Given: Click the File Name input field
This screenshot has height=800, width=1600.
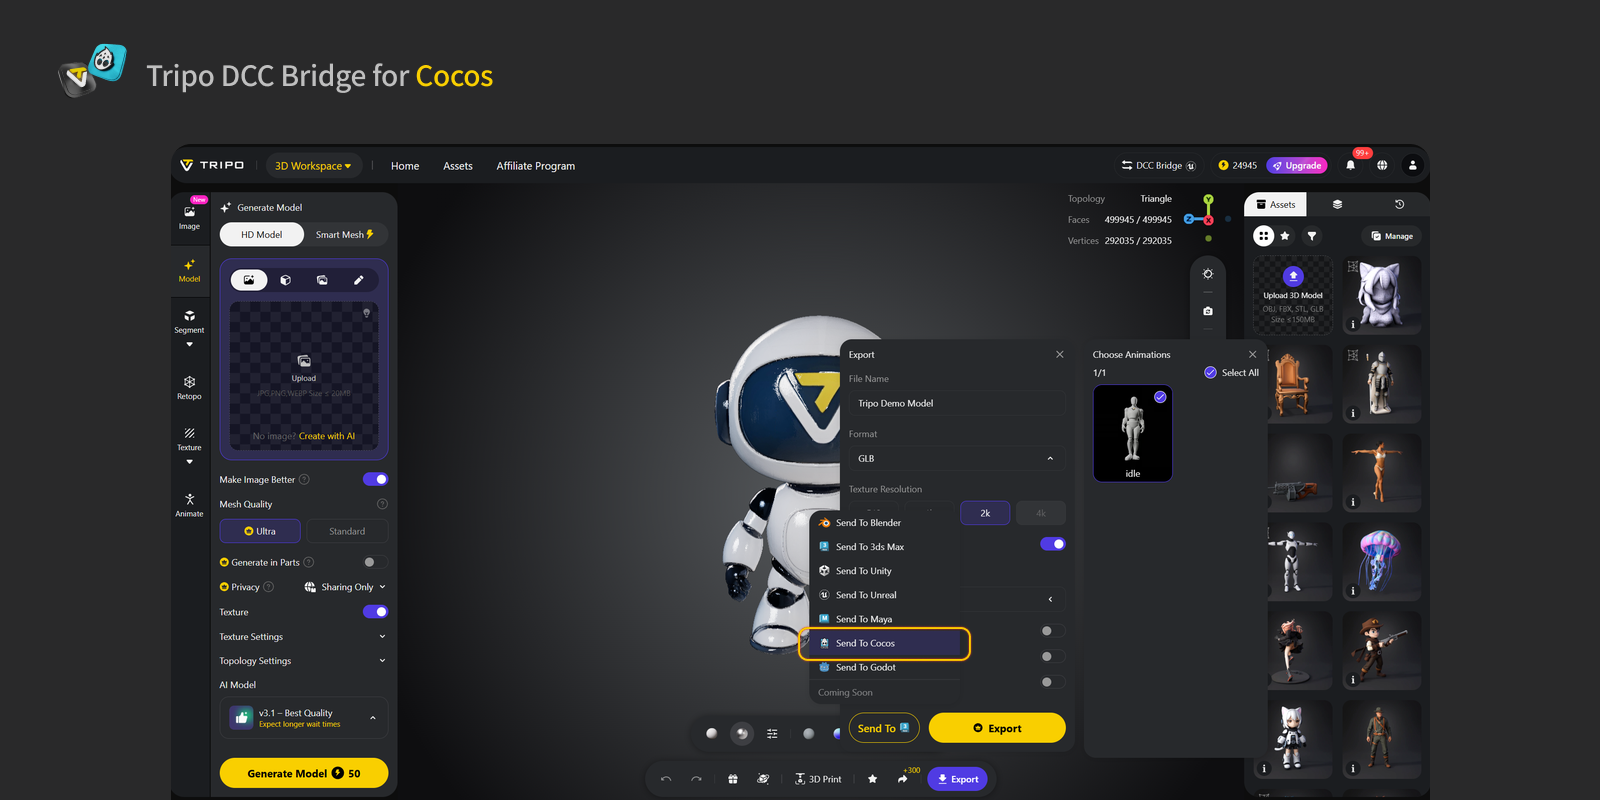Looking at the screenshot, I should pos(955,403).
